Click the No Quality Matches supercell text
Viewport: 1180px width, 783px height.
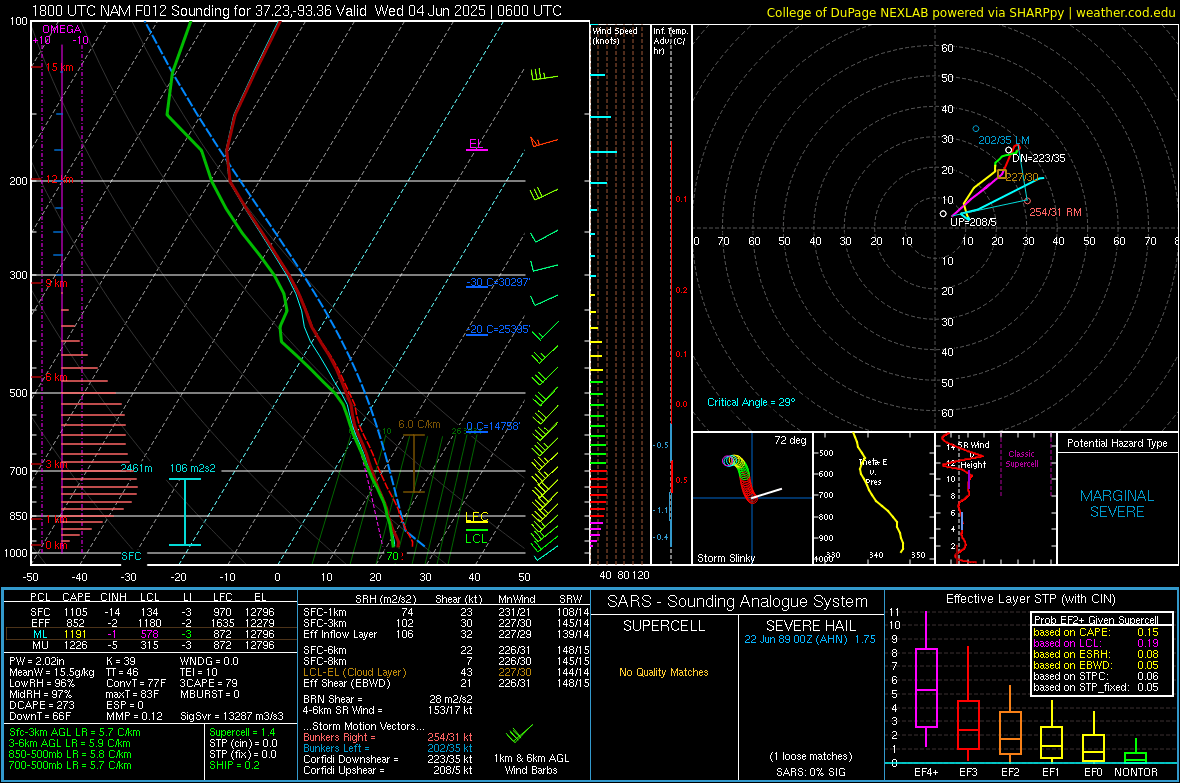[x=664, y=672]
